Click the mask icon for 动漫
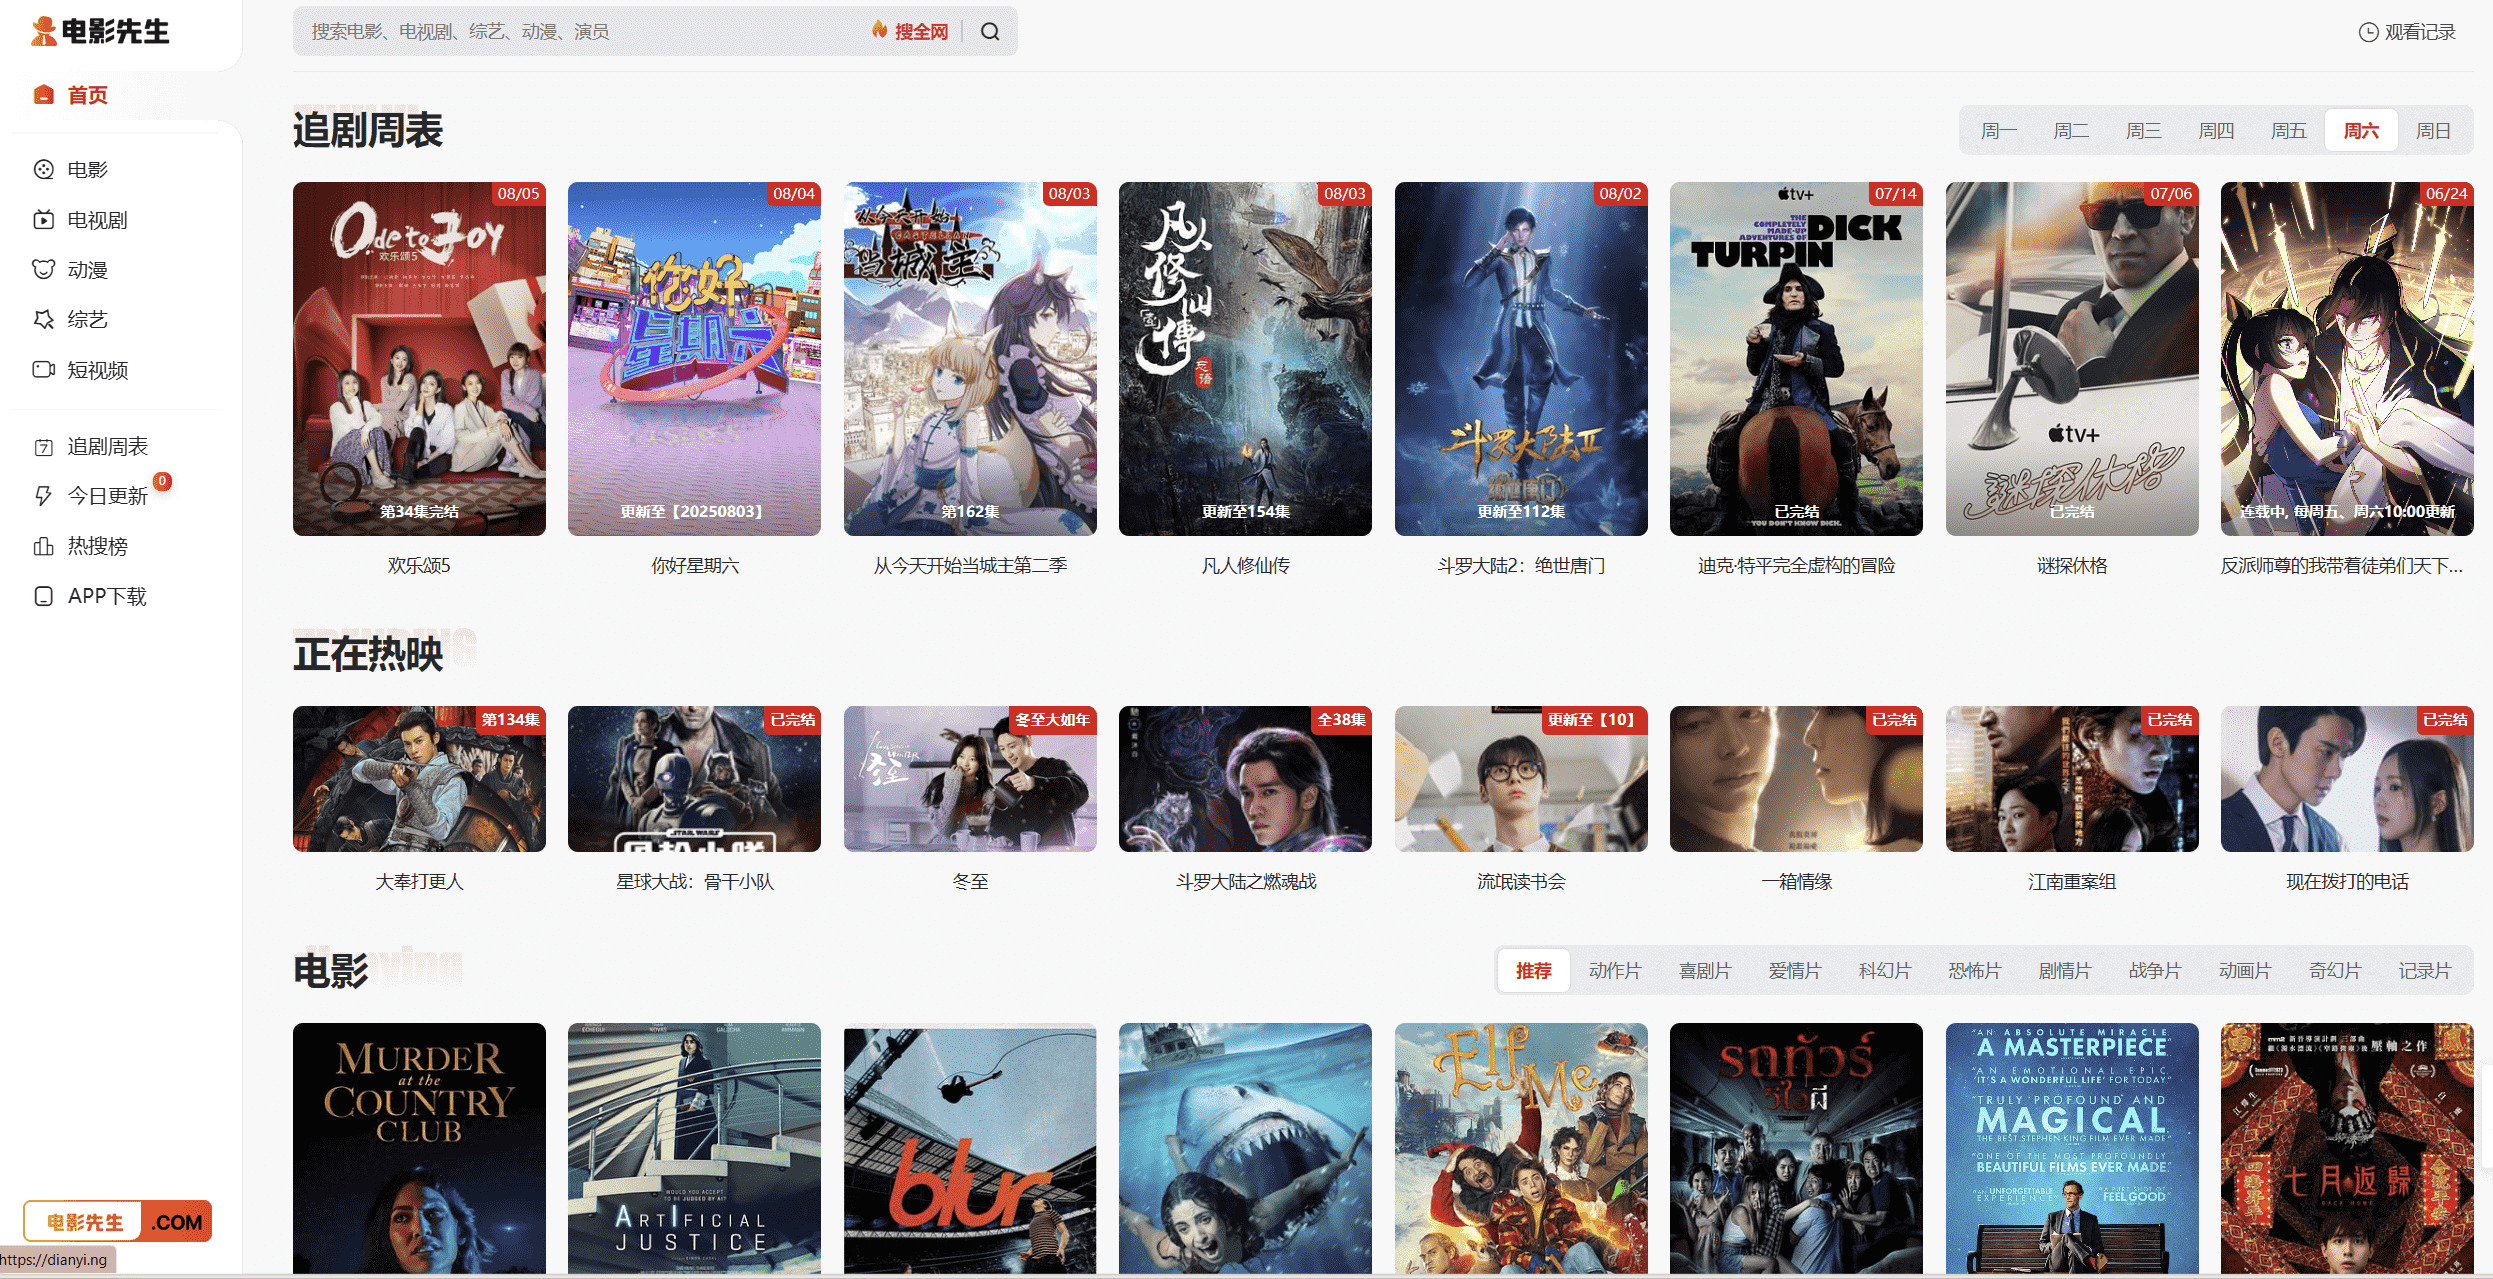The width and height of the screenshot is (2493, 1279). (43, 269)
